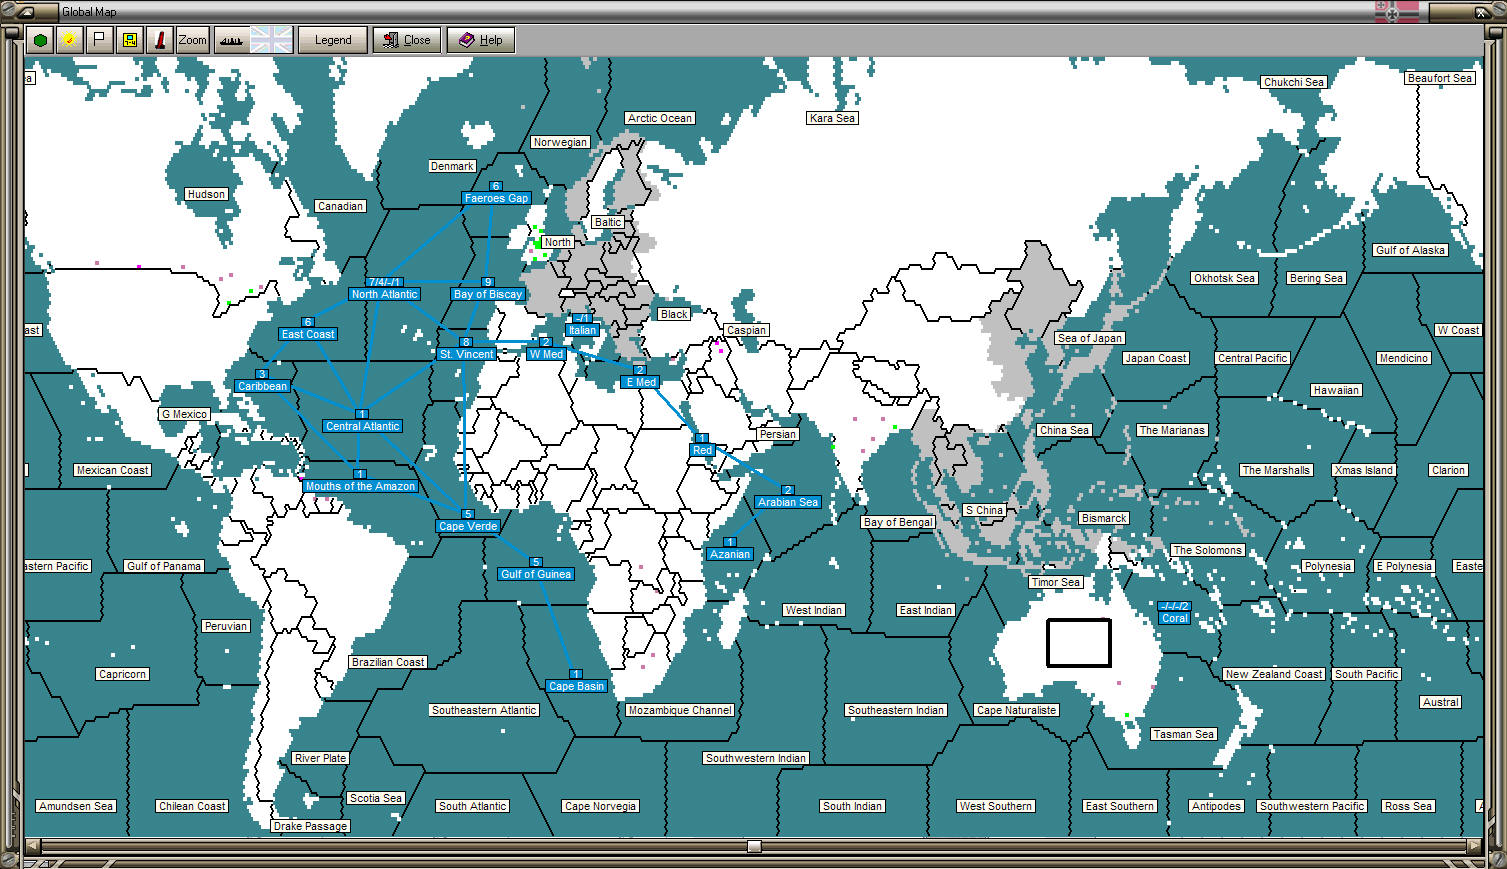Click the flag marker icon
Screen dimensions: 1507x869
point(99,39)
